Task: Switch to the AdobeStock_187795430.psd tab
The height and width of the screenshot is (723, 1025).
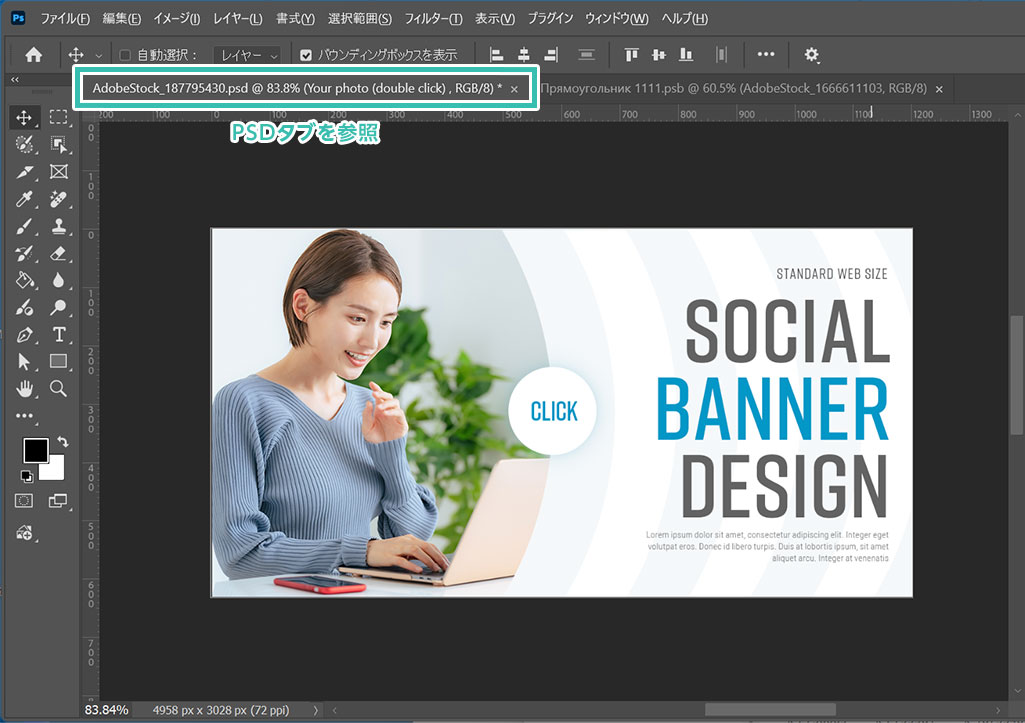Action: pyautogui.click(x=297, y=88)
